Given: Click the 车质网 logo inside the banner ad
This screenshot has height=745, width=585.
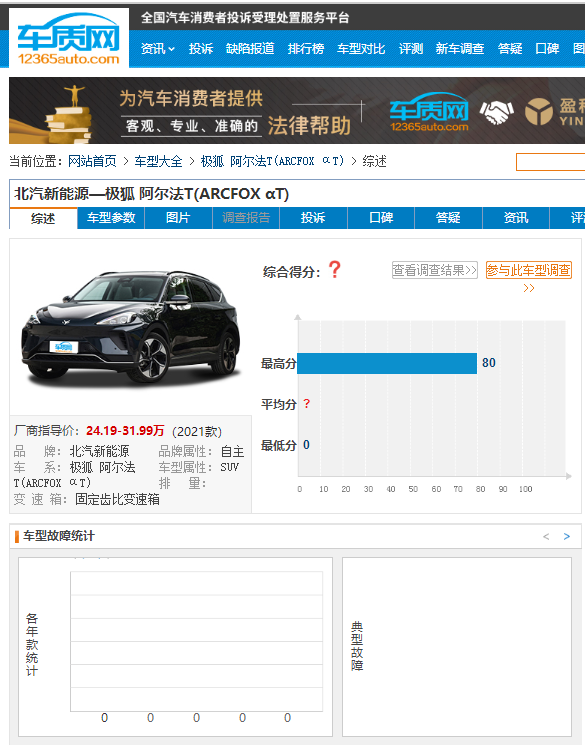Looking at the screenshot, I should [429, 112].
